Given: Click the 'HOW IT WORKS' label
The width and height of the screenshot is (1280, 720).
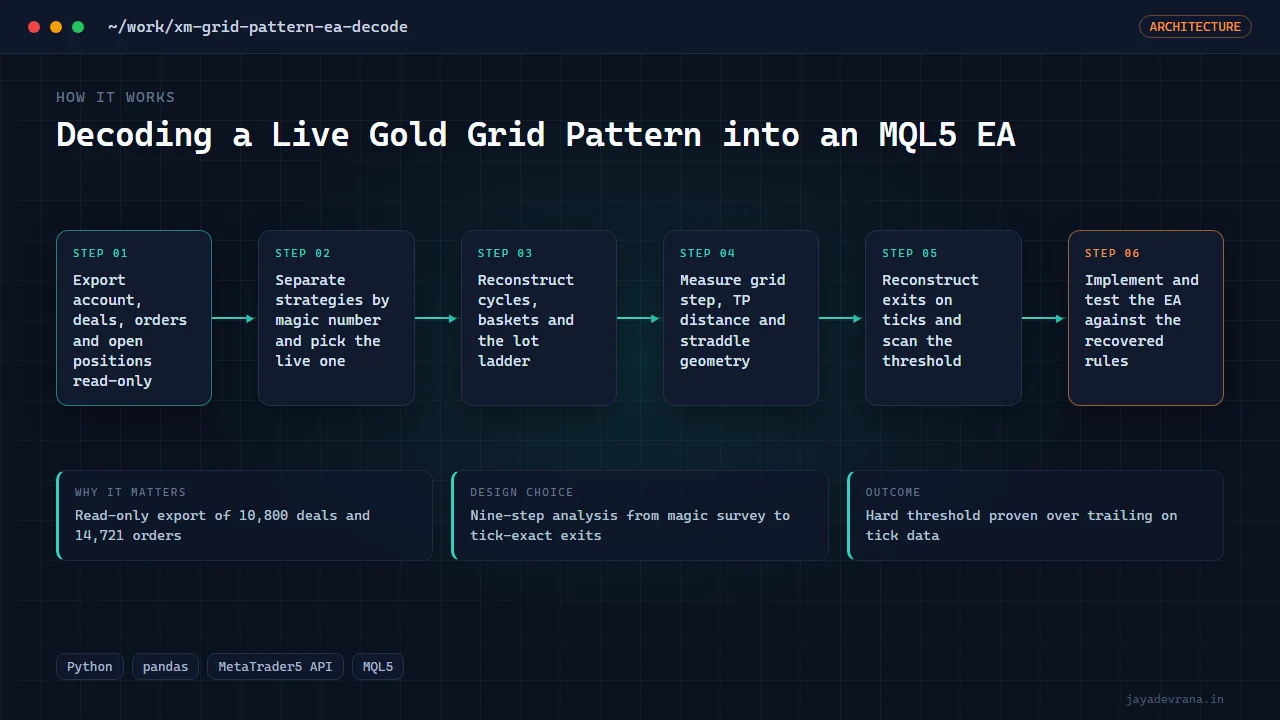Looking at the screenshot, I should click(x=115, y=97).
